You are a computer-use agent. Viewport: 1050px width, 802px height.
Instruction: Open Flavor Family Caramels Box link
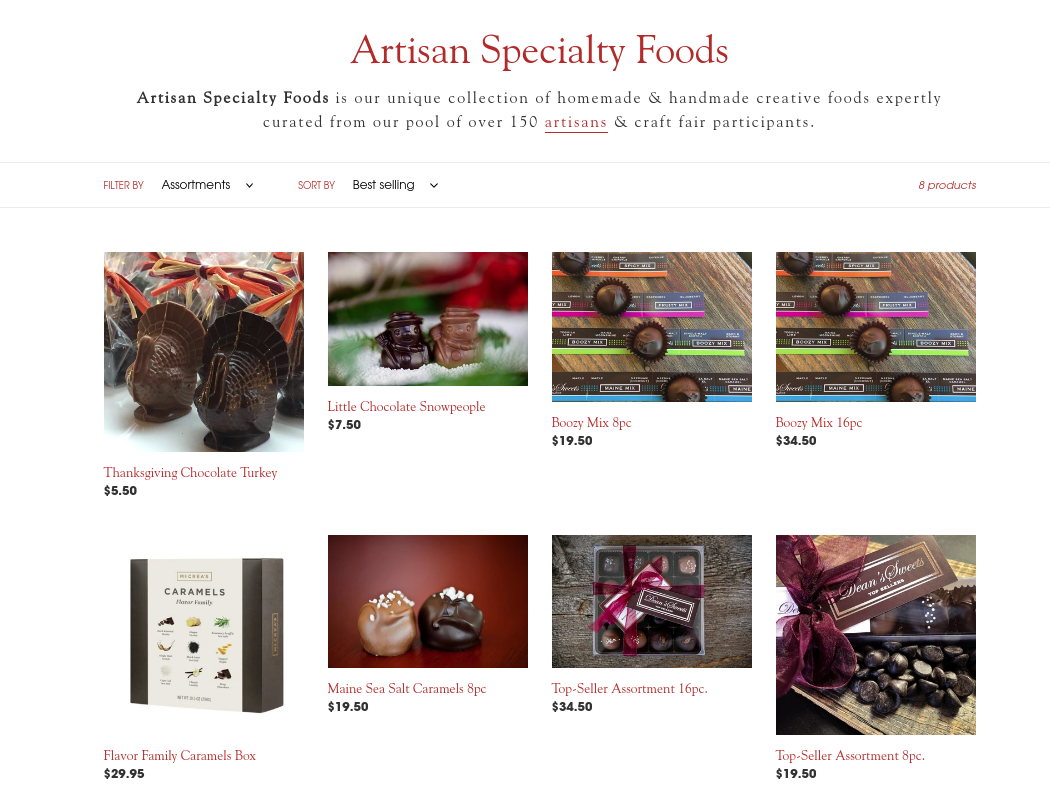[179, 756]
